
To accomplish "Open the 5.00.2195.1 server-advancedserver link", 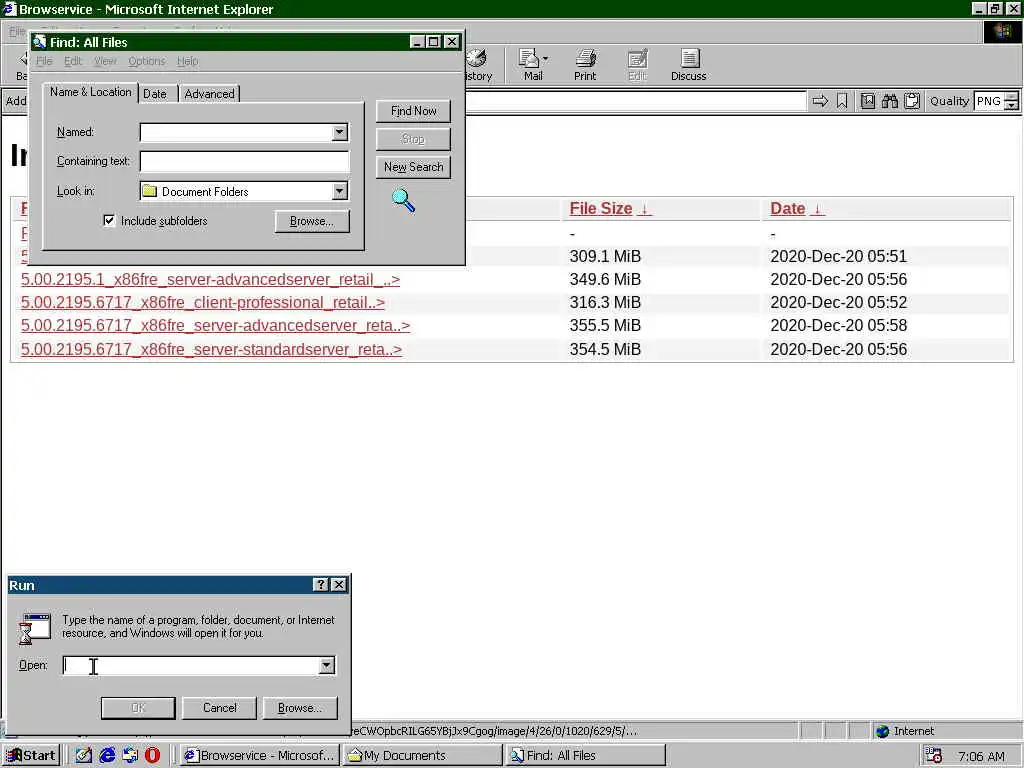I will [x=210, y=280].
